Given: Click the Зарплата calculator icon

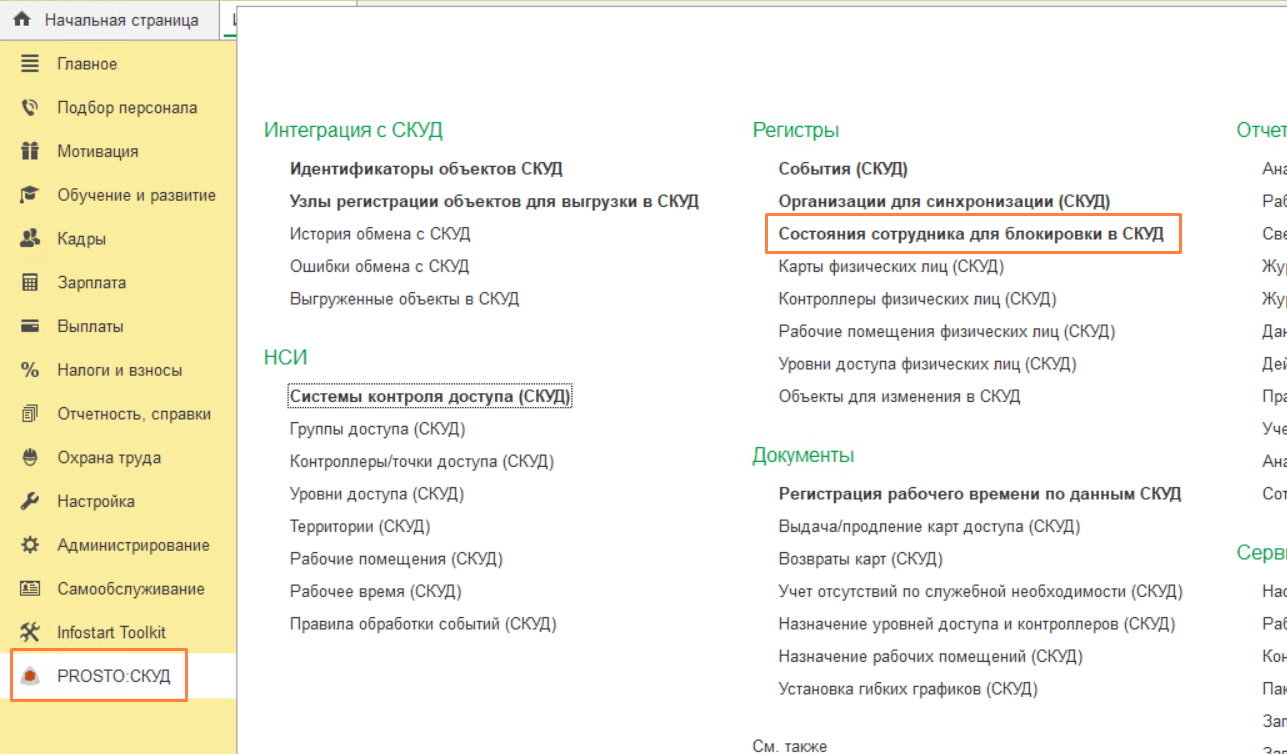Looking at the screenshot, I should click(30, 283).
